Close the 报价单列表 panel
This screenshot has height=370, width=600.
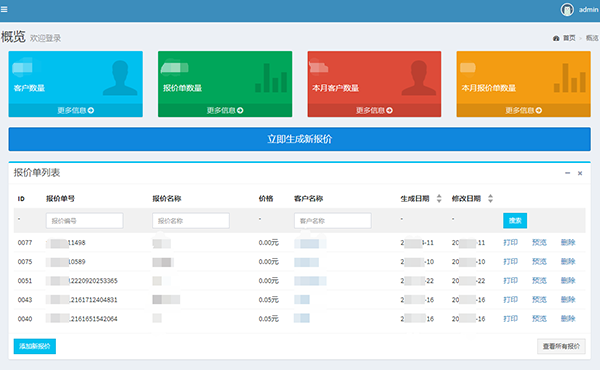(x=580, y=173)
